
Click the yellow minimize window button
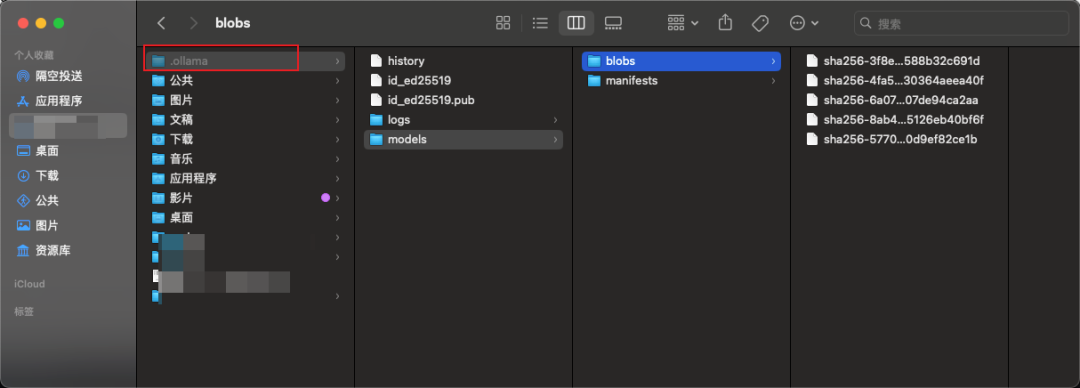click(x=41, y=23)
